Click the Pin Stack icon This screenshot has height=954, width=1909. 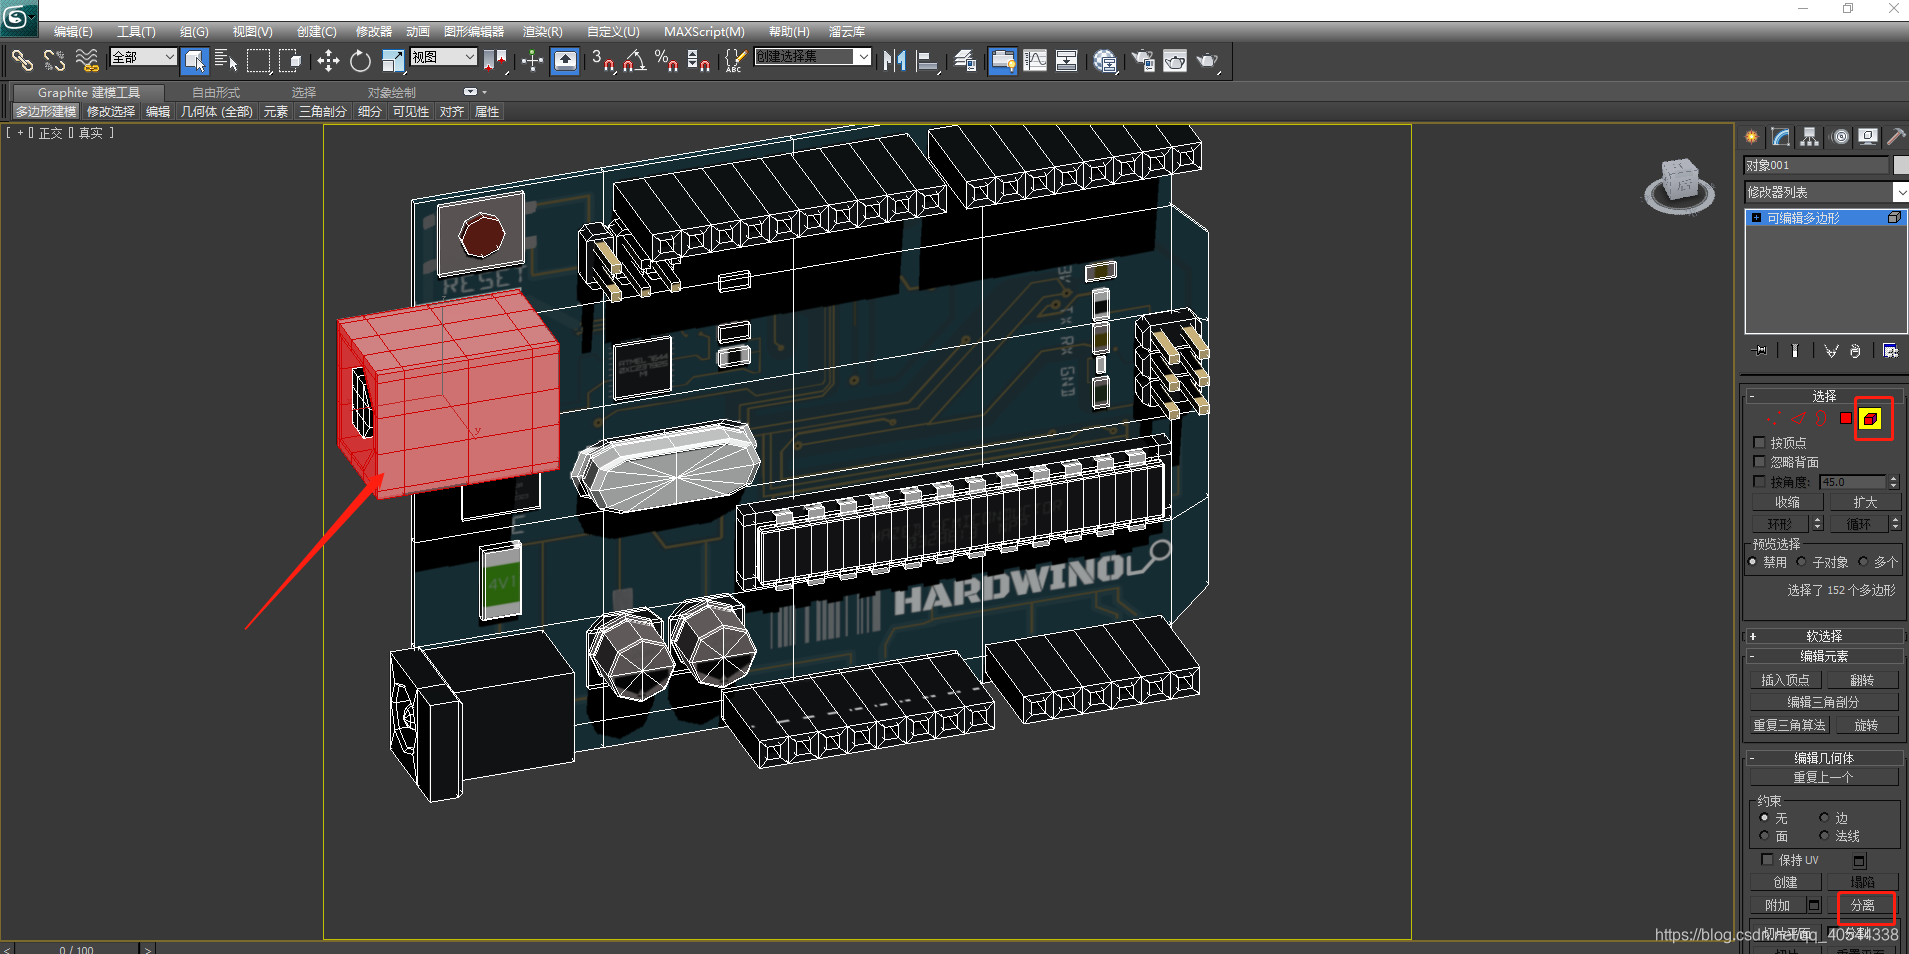1760,351
